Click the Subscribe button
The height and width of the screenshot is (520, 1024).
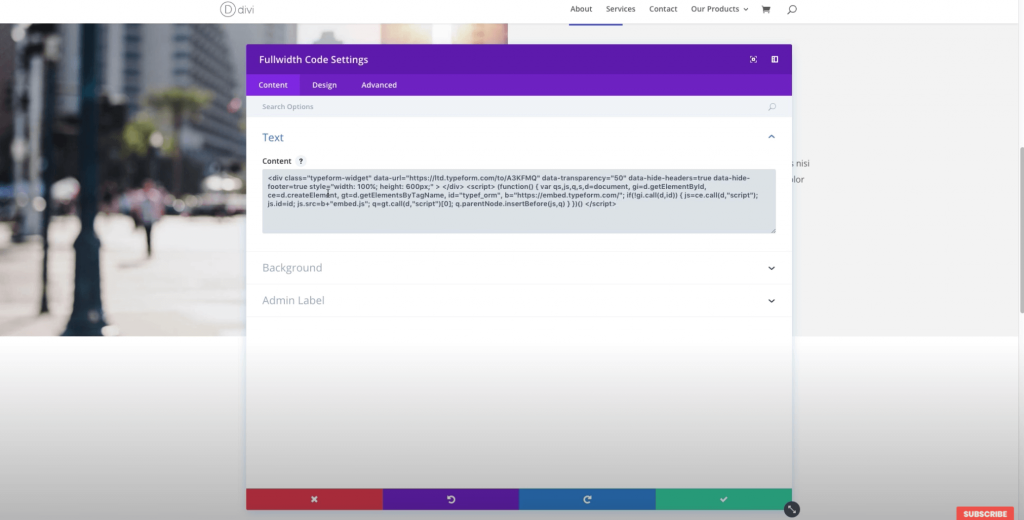(985, 513)
